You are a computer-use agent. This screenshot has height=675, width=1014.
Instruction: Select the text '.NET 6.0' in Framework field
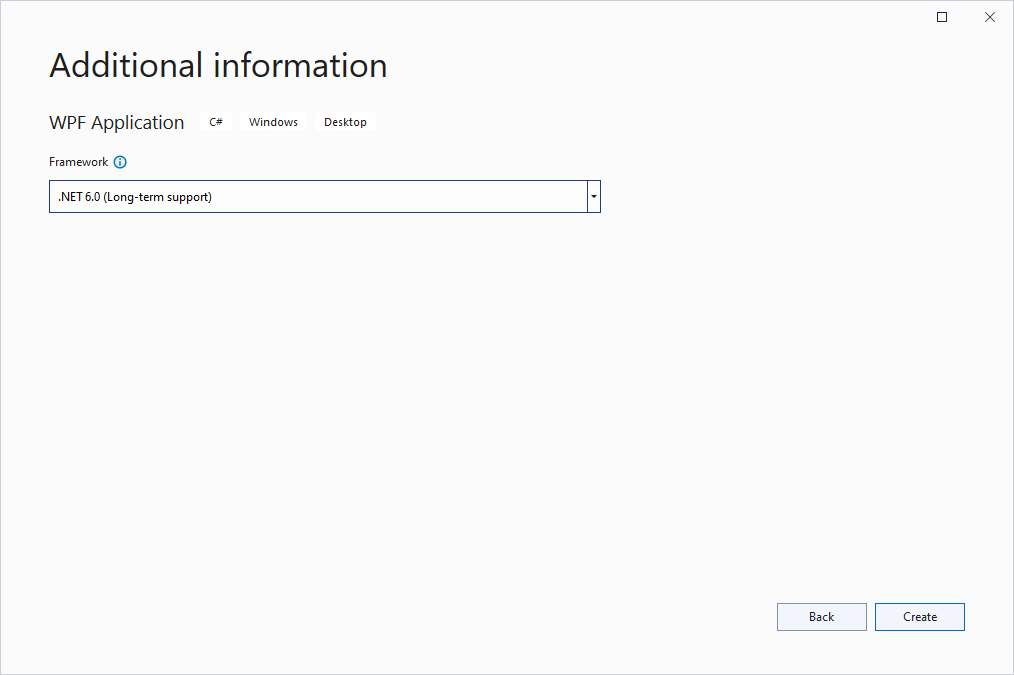(78, 197)
